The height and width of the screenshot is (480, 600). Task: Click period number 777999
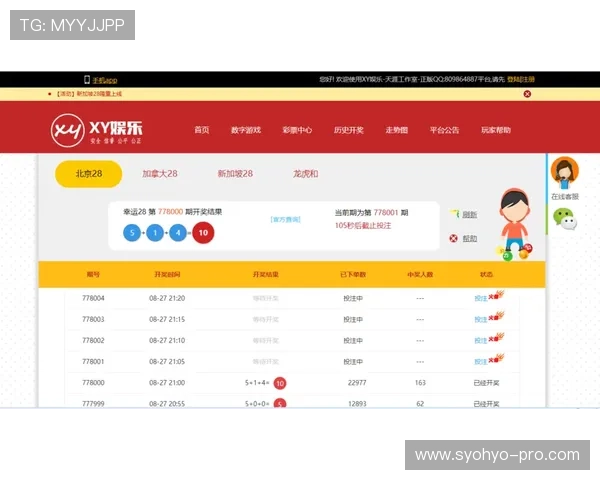pyautogui.click(x=93, y=403)
